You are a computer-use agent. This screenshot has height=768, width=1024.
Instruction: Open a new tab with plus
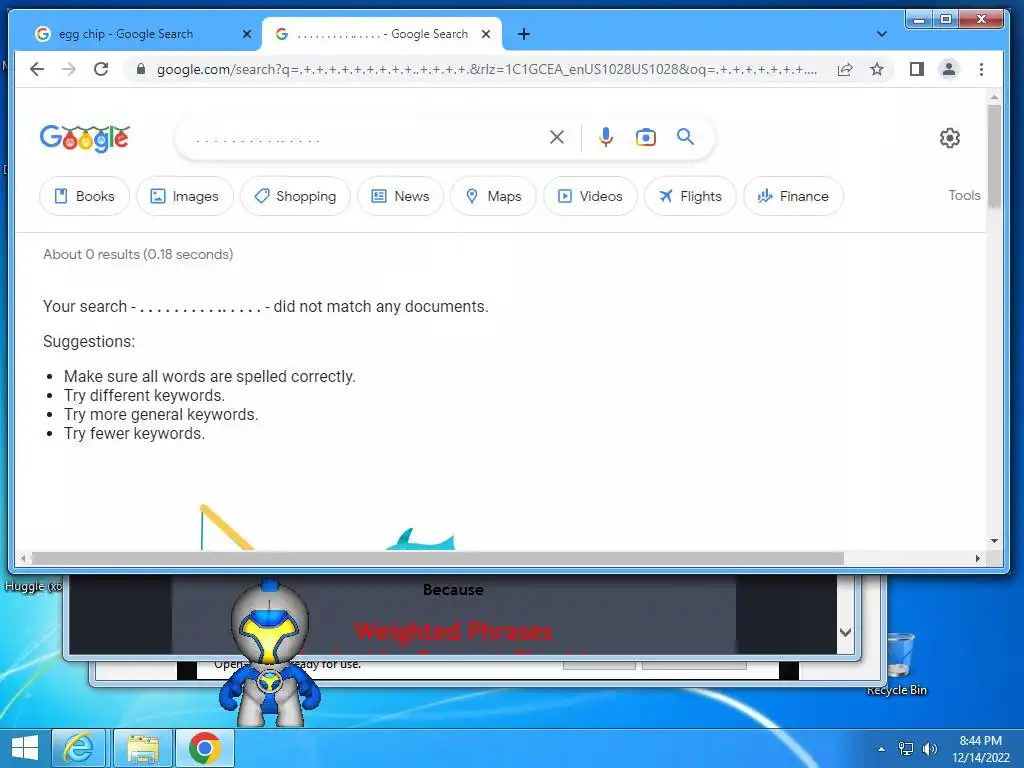click(x=524, y=34)
